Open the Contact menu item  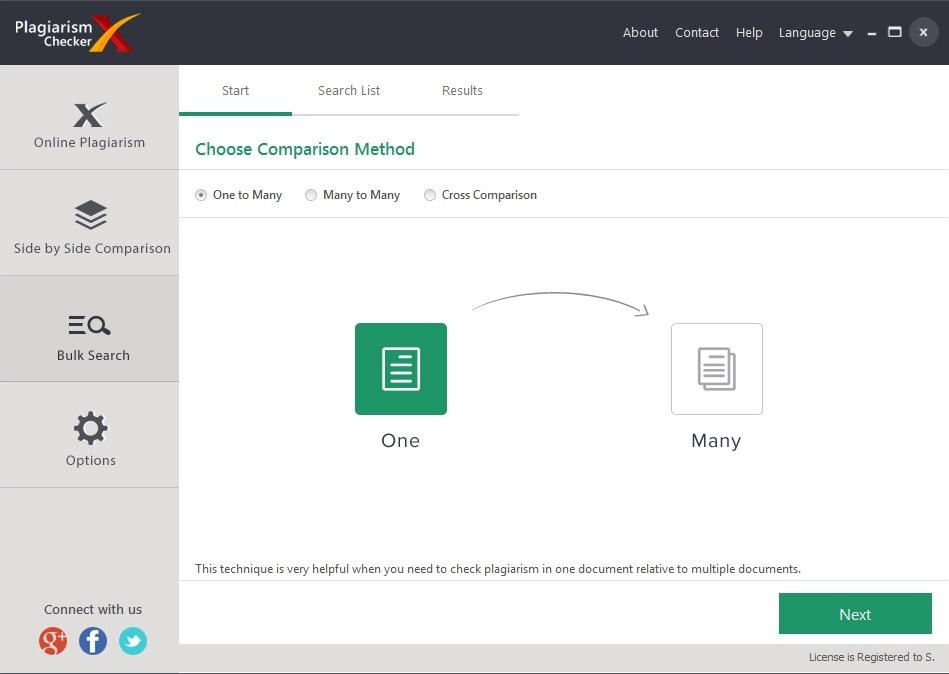click(x=697, y=33)
